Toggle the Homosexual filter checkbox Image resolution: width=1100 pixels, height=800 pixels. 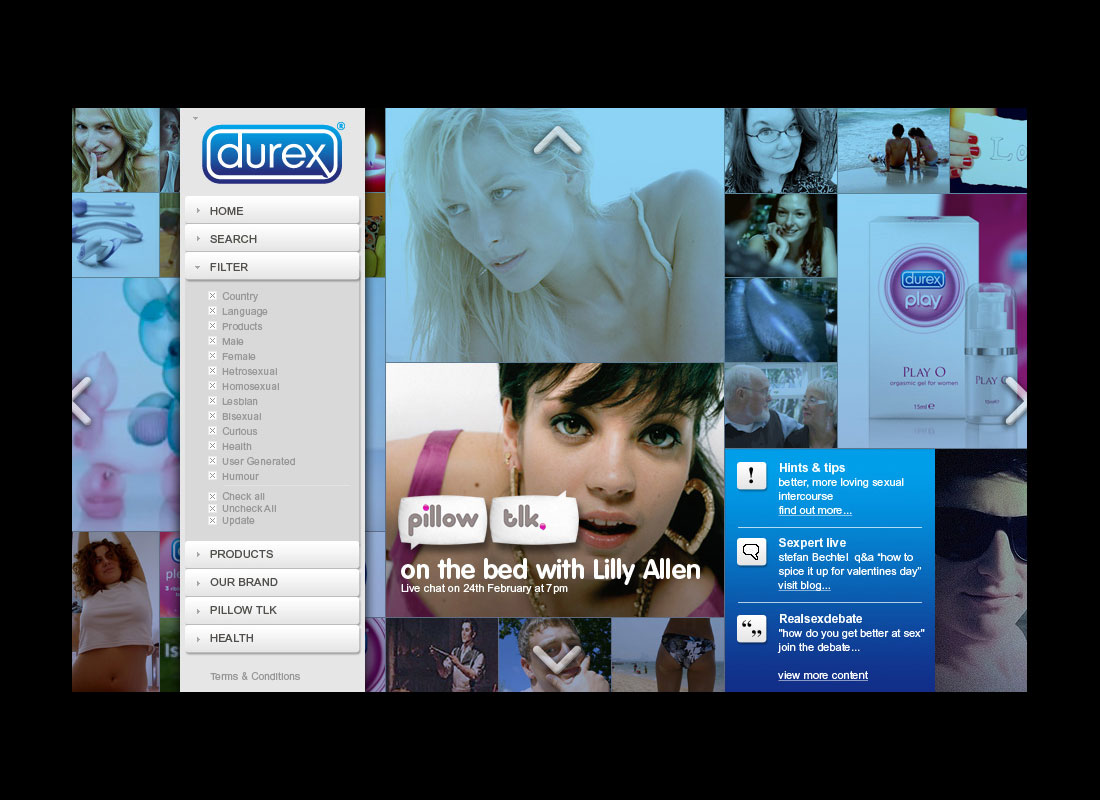213,386
